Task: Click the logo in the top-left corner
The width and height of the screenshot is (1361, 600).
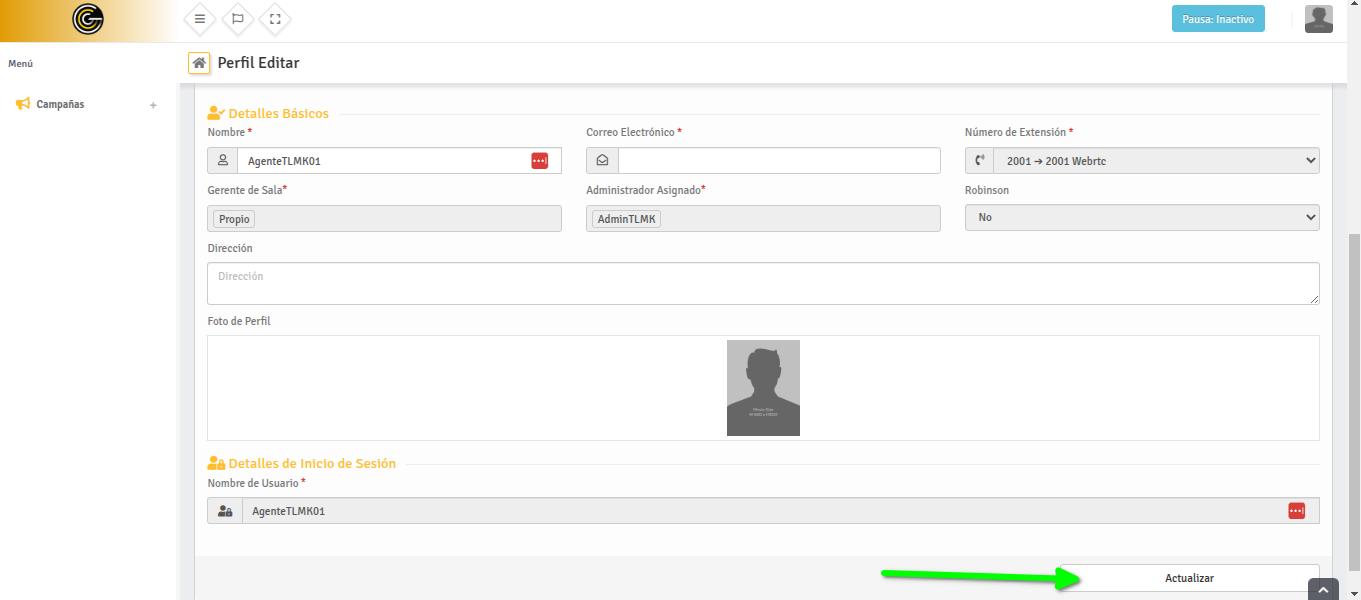Action: click(88, 20)
